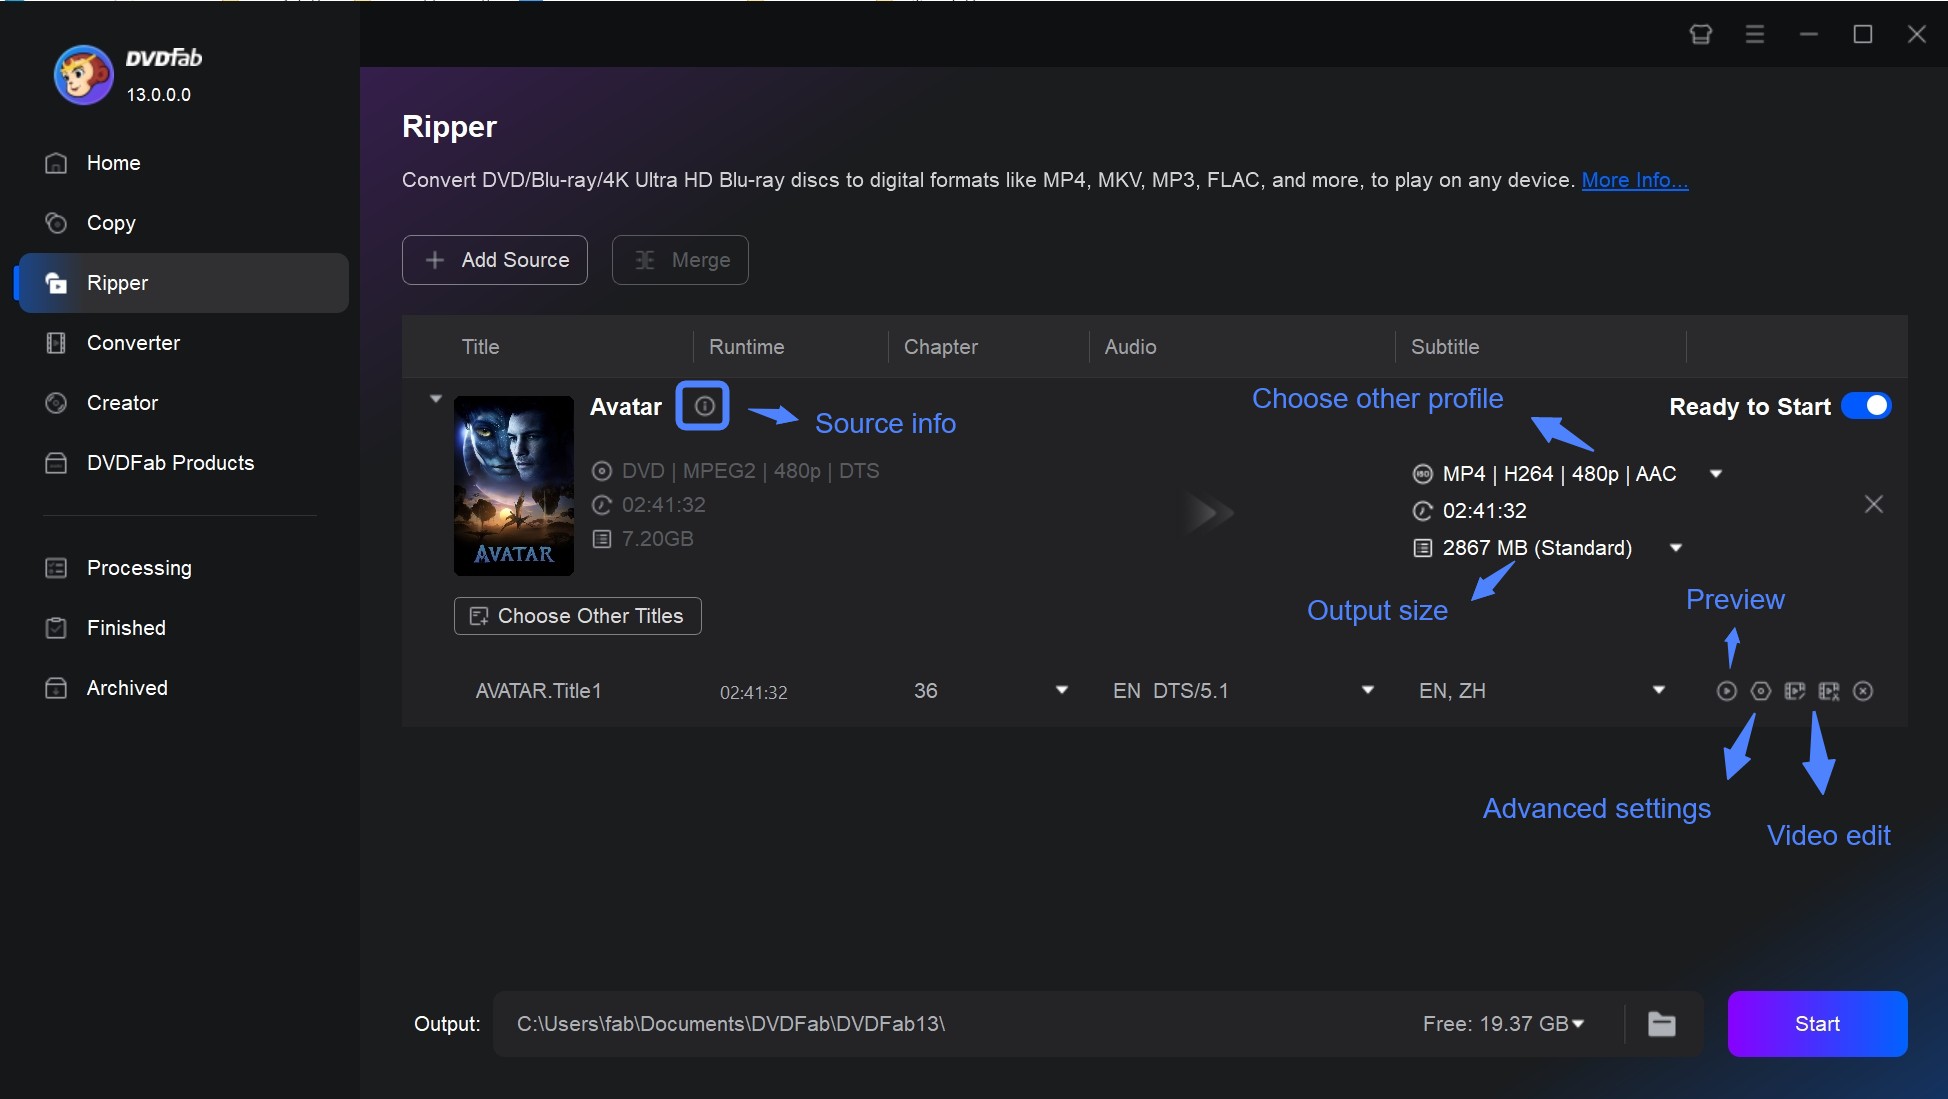Select the output size Standard dropdown
Image resolution: width=1948 pixels, height=1099 pixels.
[x=1676, y=546]
